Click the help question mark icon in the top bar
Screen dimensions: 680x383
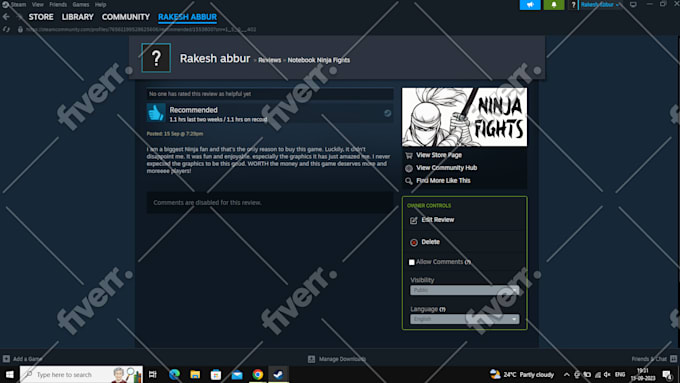(573, 5)
